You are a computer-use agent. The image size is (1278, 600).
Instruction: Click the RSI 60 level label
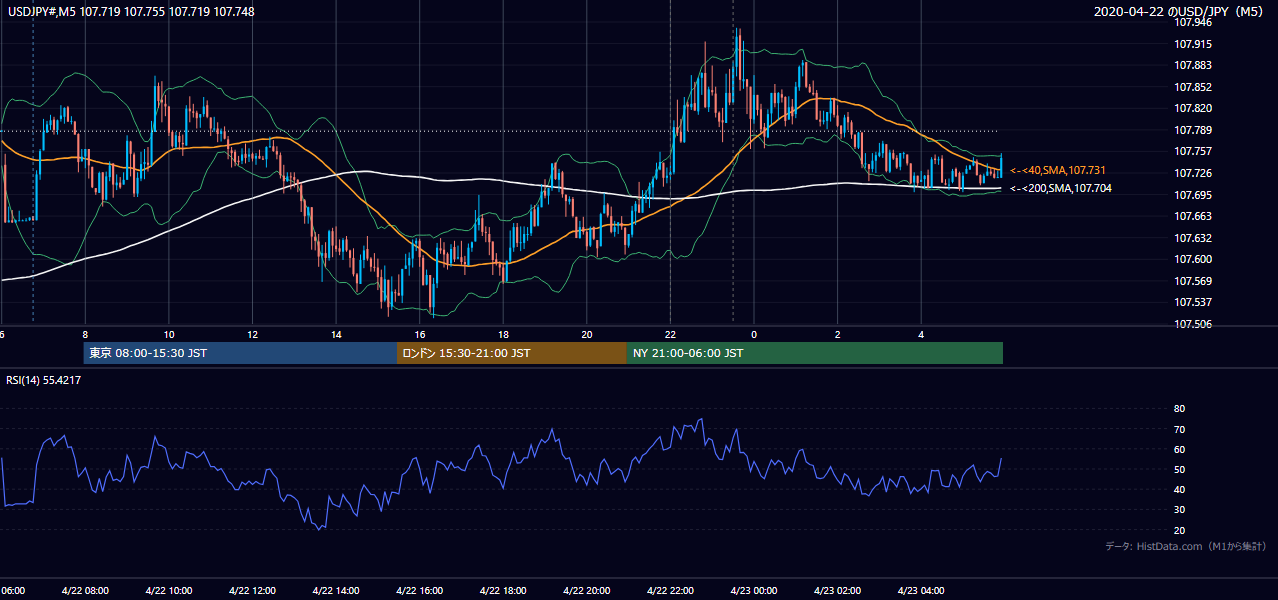tap(1179, 449)
